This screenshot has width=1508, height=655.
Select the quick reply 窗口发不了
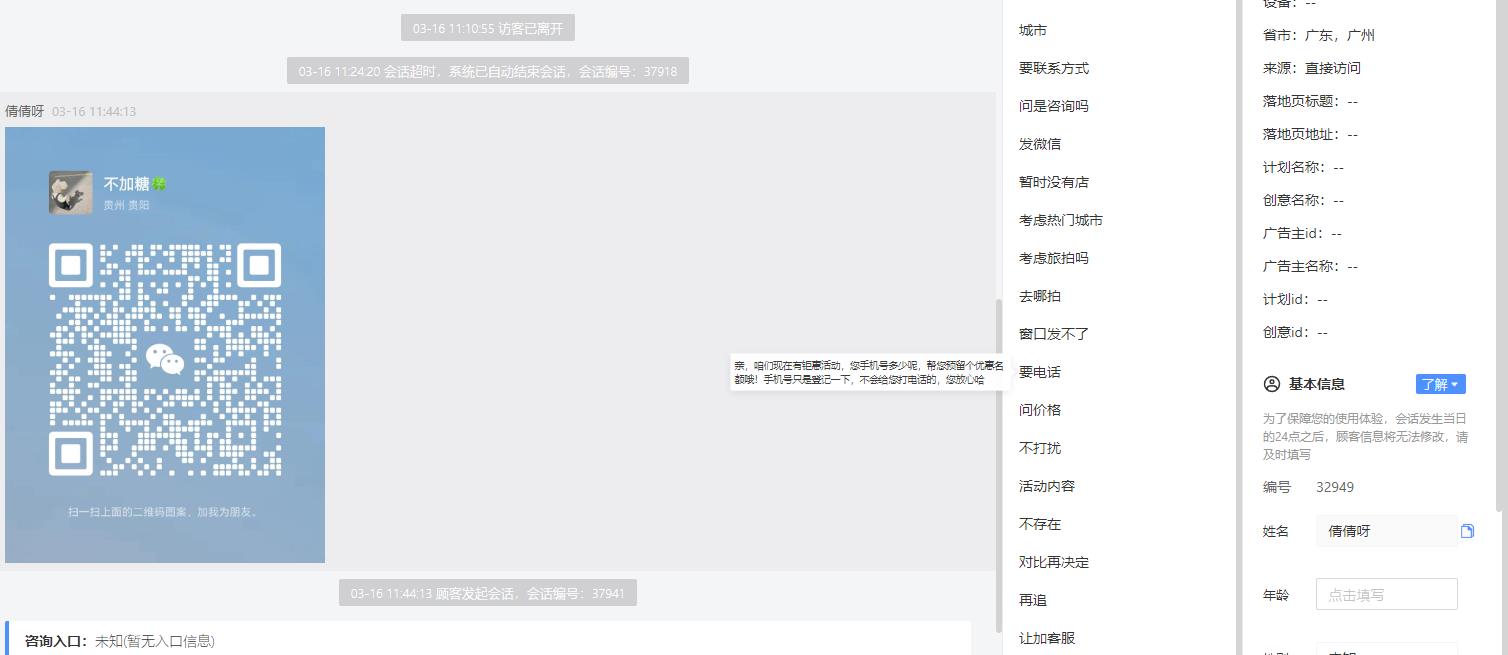(1054, 334)
